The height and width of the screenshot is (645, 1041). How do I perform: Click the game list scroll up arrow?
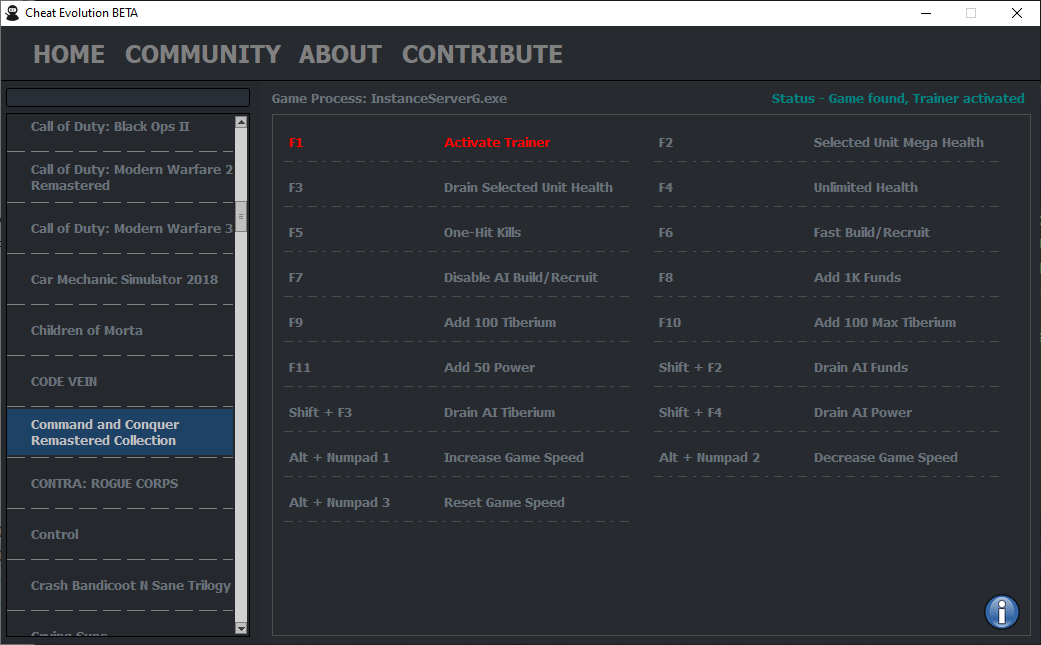(x=241, y=121)
